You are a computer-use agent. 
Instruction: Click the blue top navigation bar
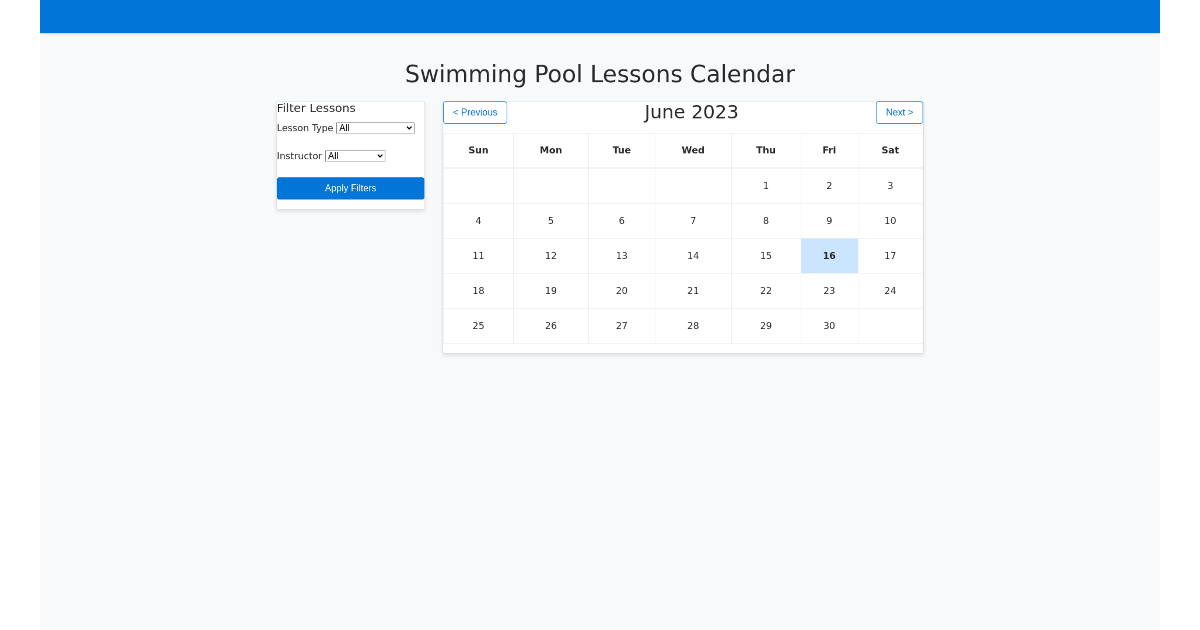point(600,16)
